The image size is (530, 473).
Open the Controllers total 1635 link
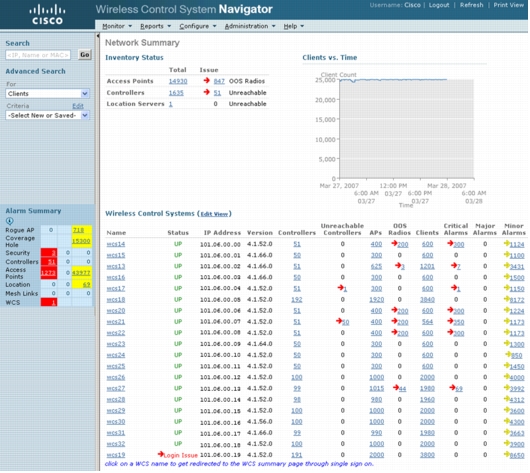pyautogui.click(x=176, y=93)
